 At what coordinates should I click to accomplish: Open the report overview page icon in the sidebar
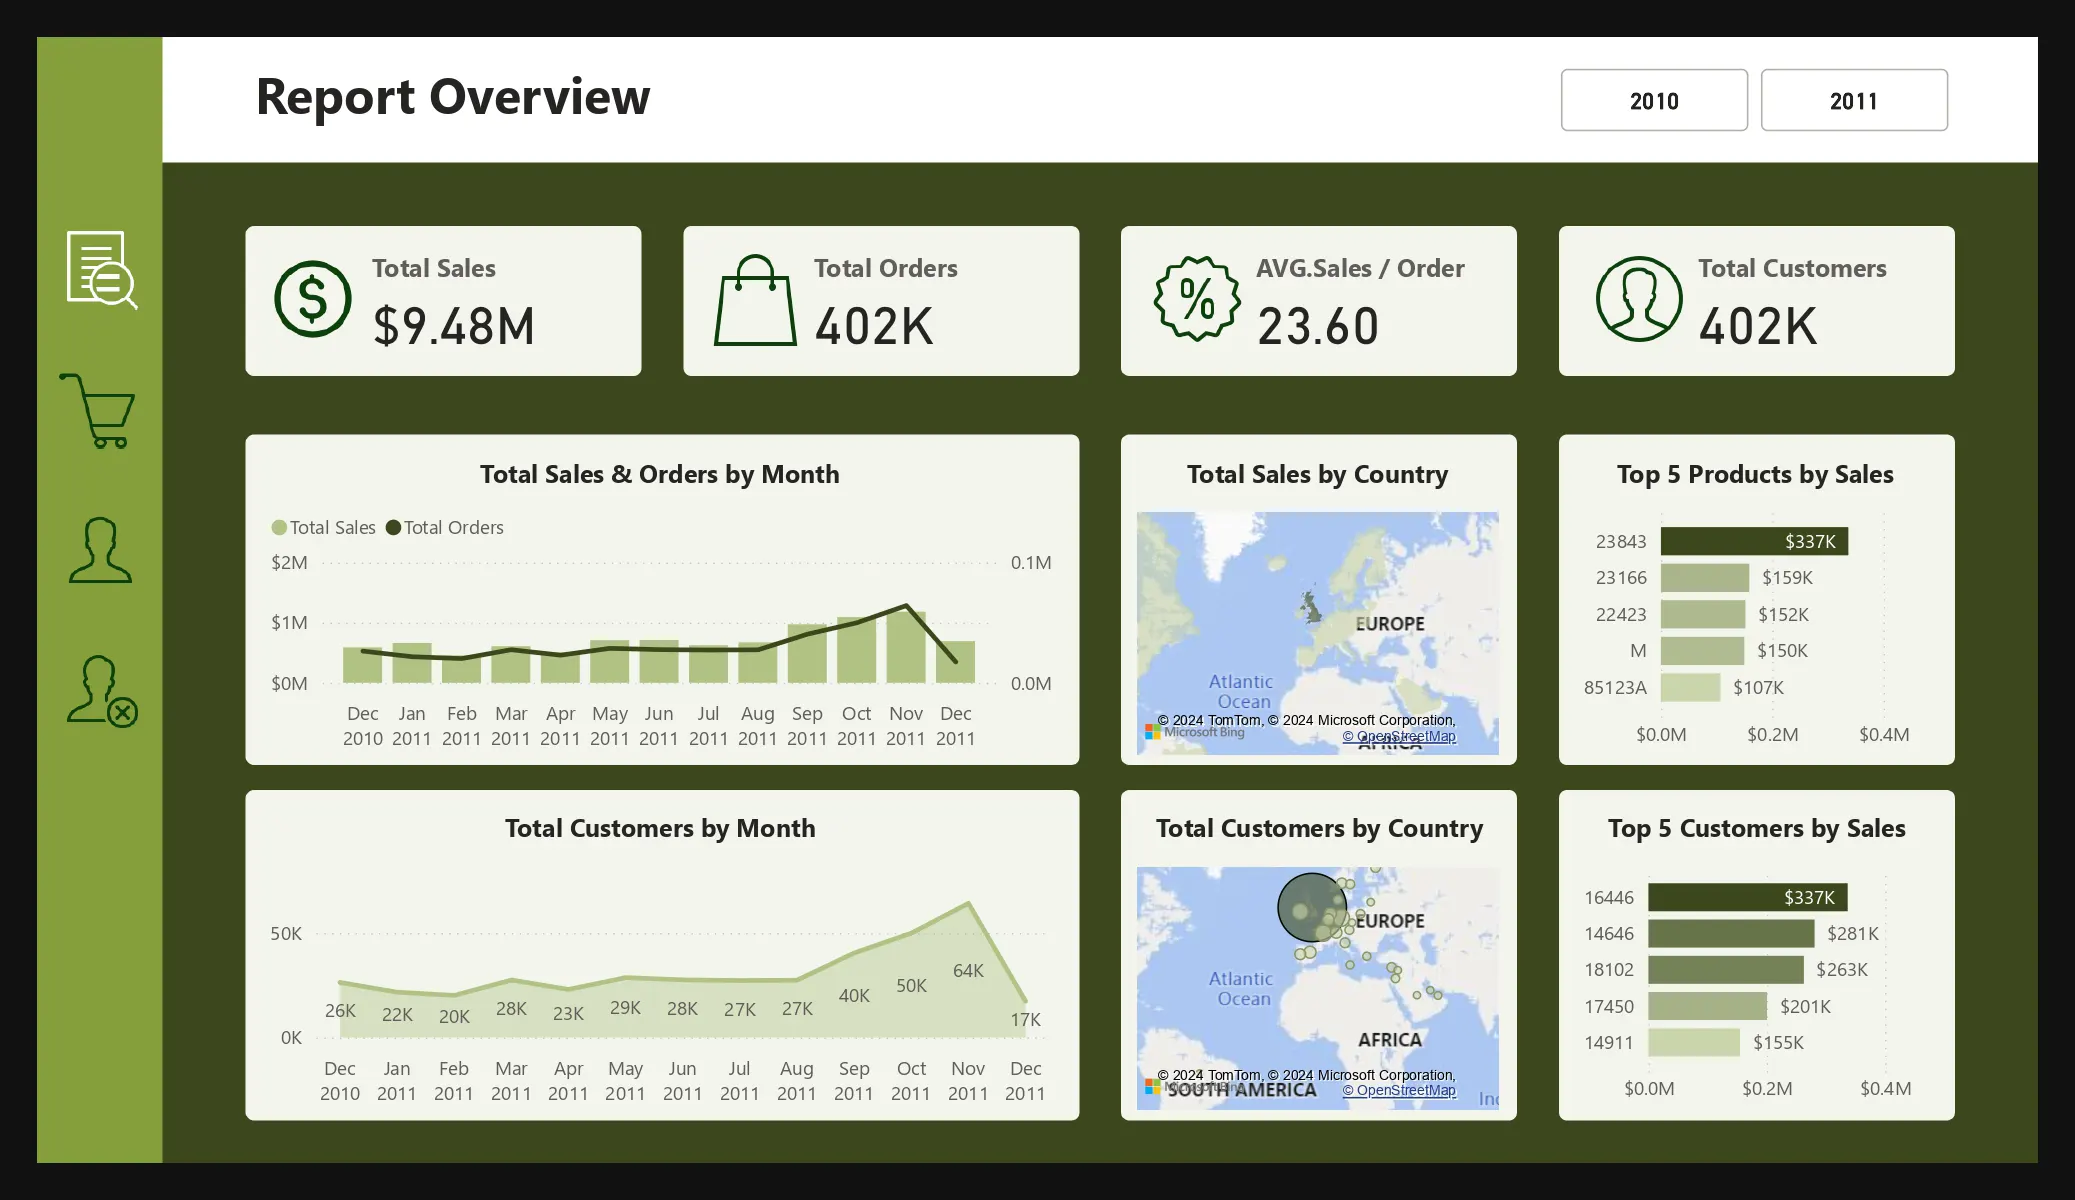tap(100, 269)
